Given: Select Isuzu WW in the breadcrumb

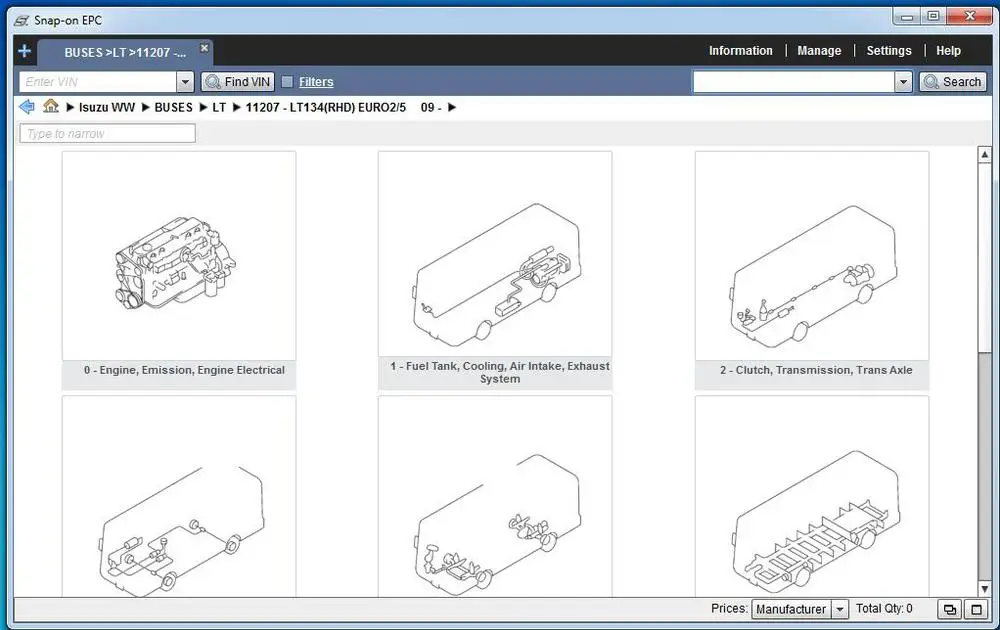Looking at the screenshot, I should 107,107.
